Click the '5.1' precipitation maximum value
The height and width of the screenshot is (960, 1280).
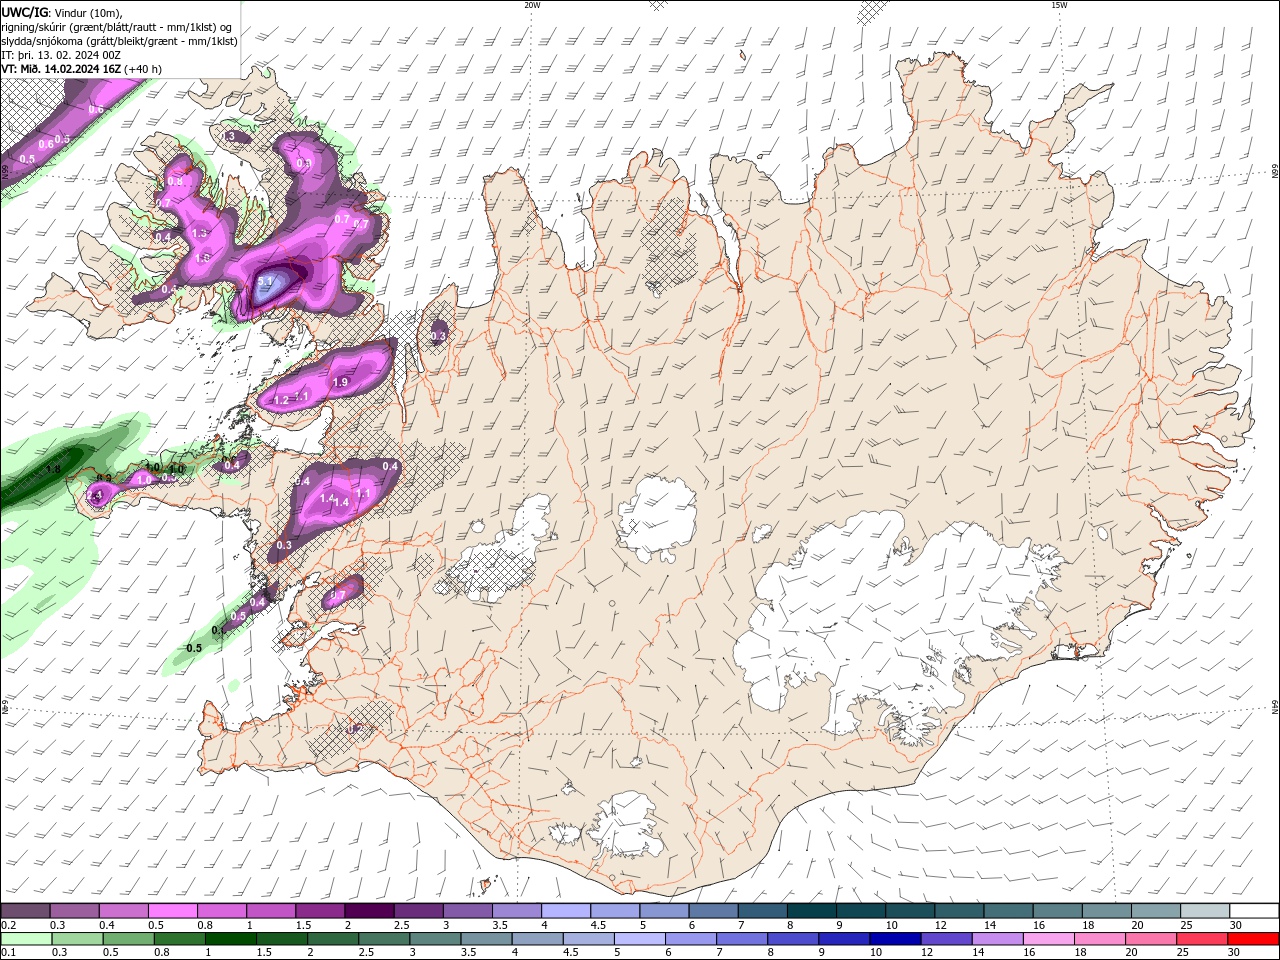(266, 282)
